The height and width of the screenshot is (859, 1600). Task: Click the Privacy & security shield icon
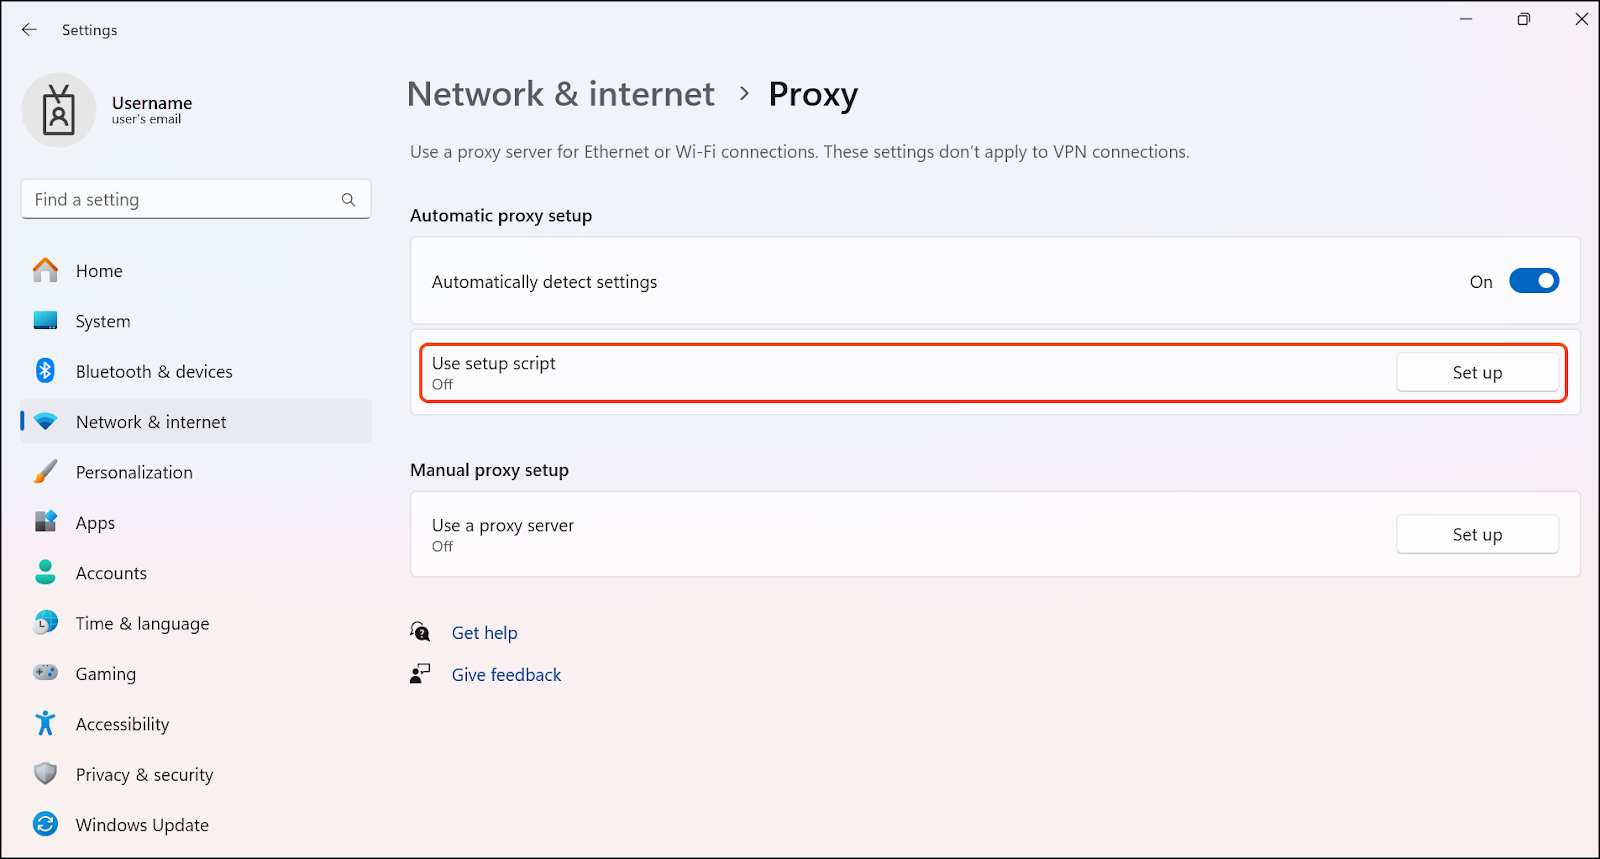point(46,774)
